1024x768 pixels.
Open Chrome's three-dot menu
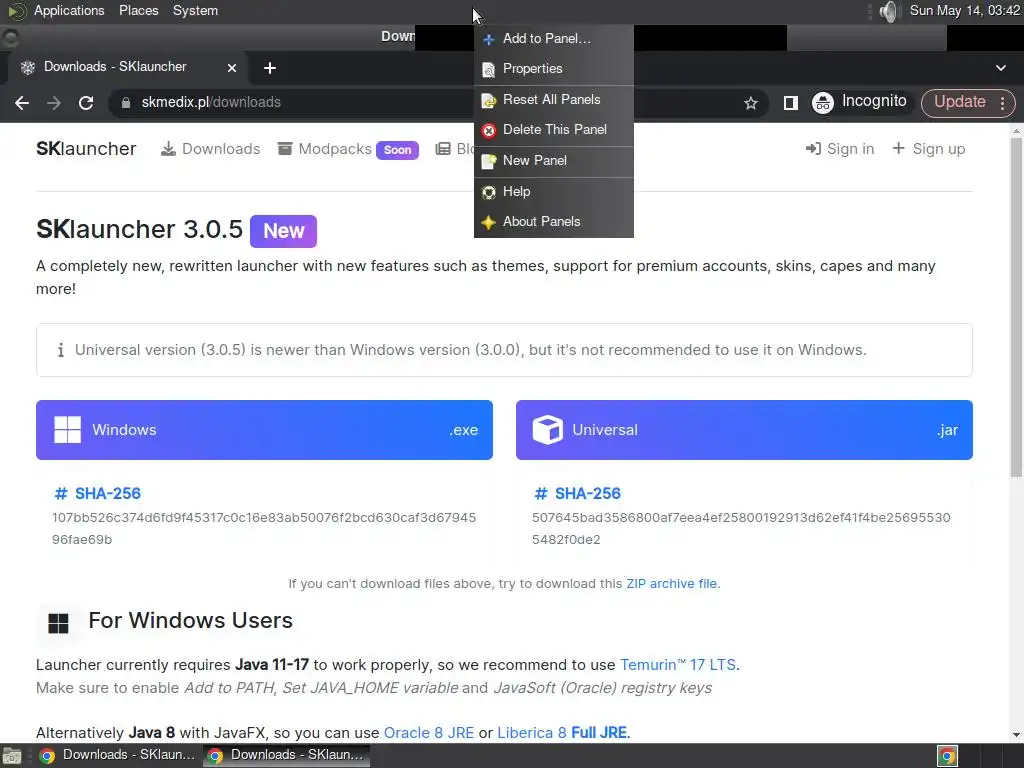pos(1002,103)
